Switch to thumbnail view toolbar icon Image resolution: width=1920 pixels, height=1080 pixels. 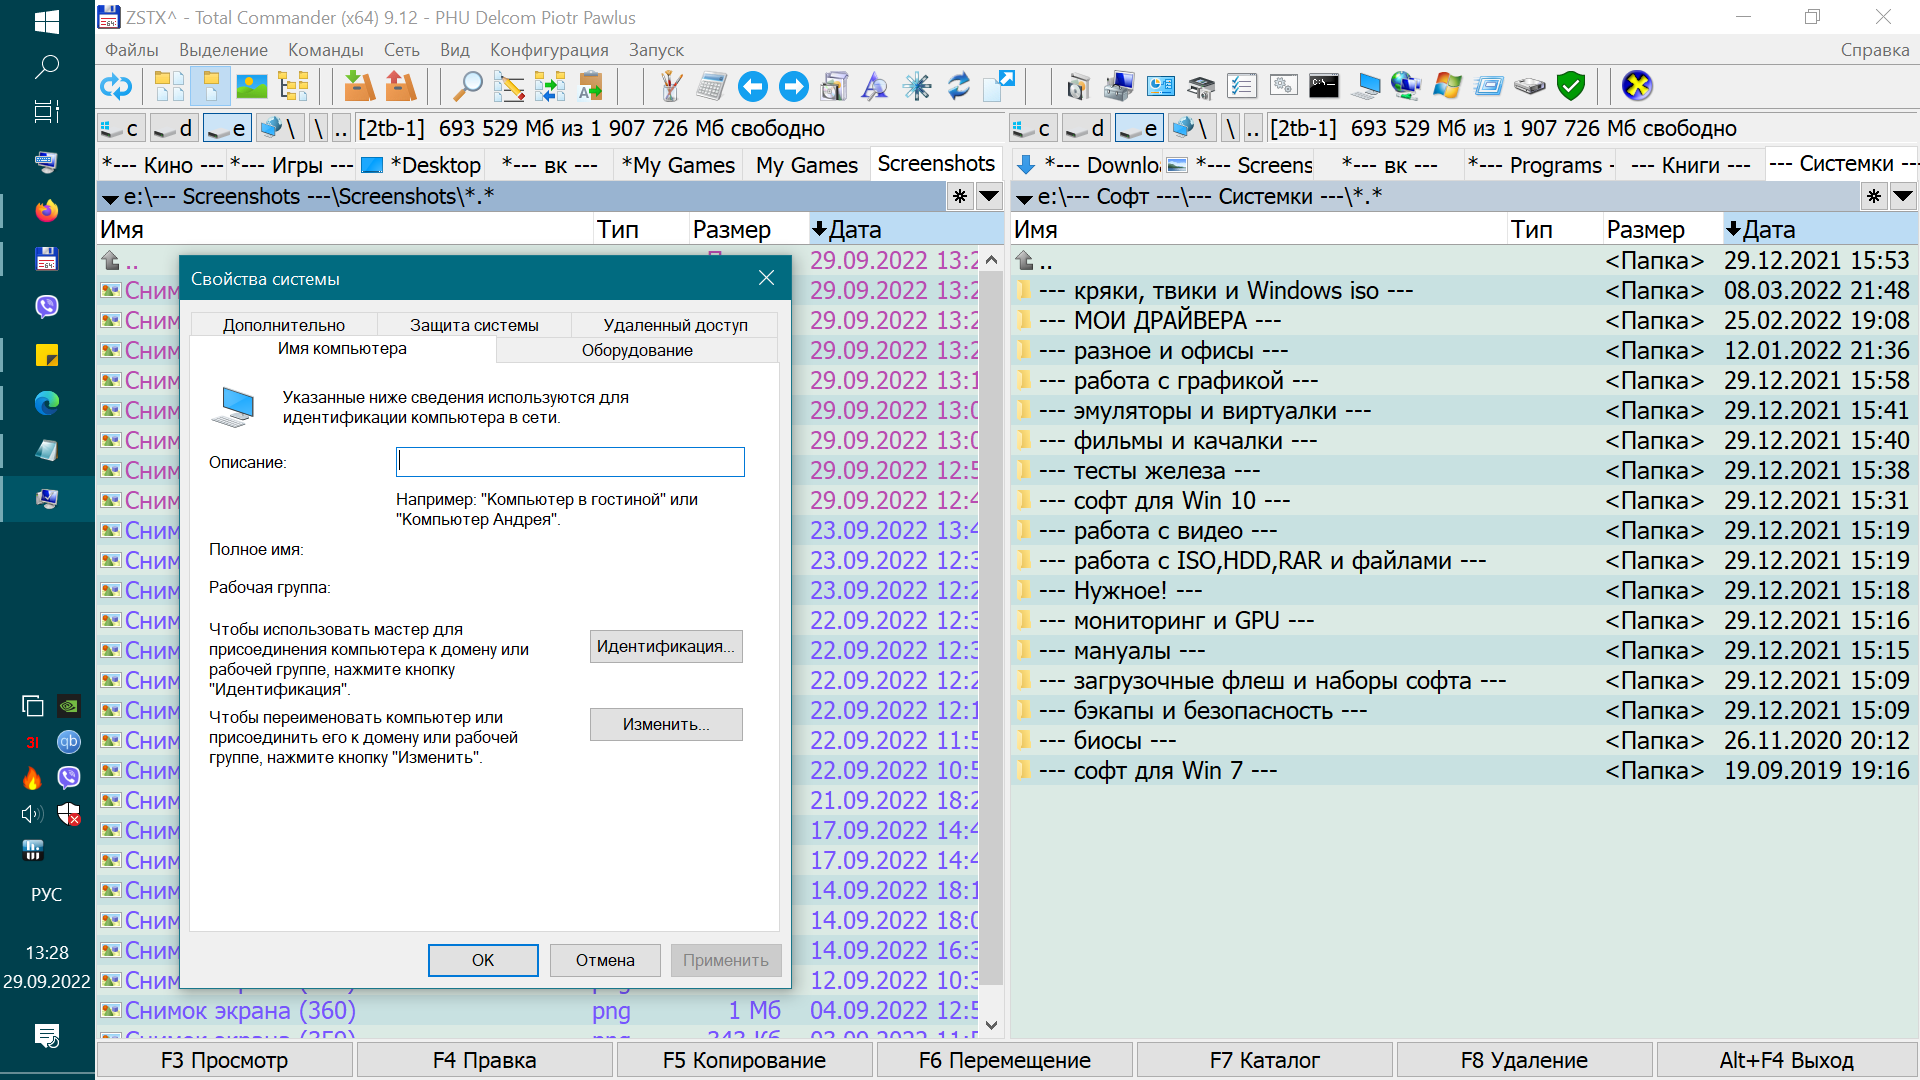point(251,87)
